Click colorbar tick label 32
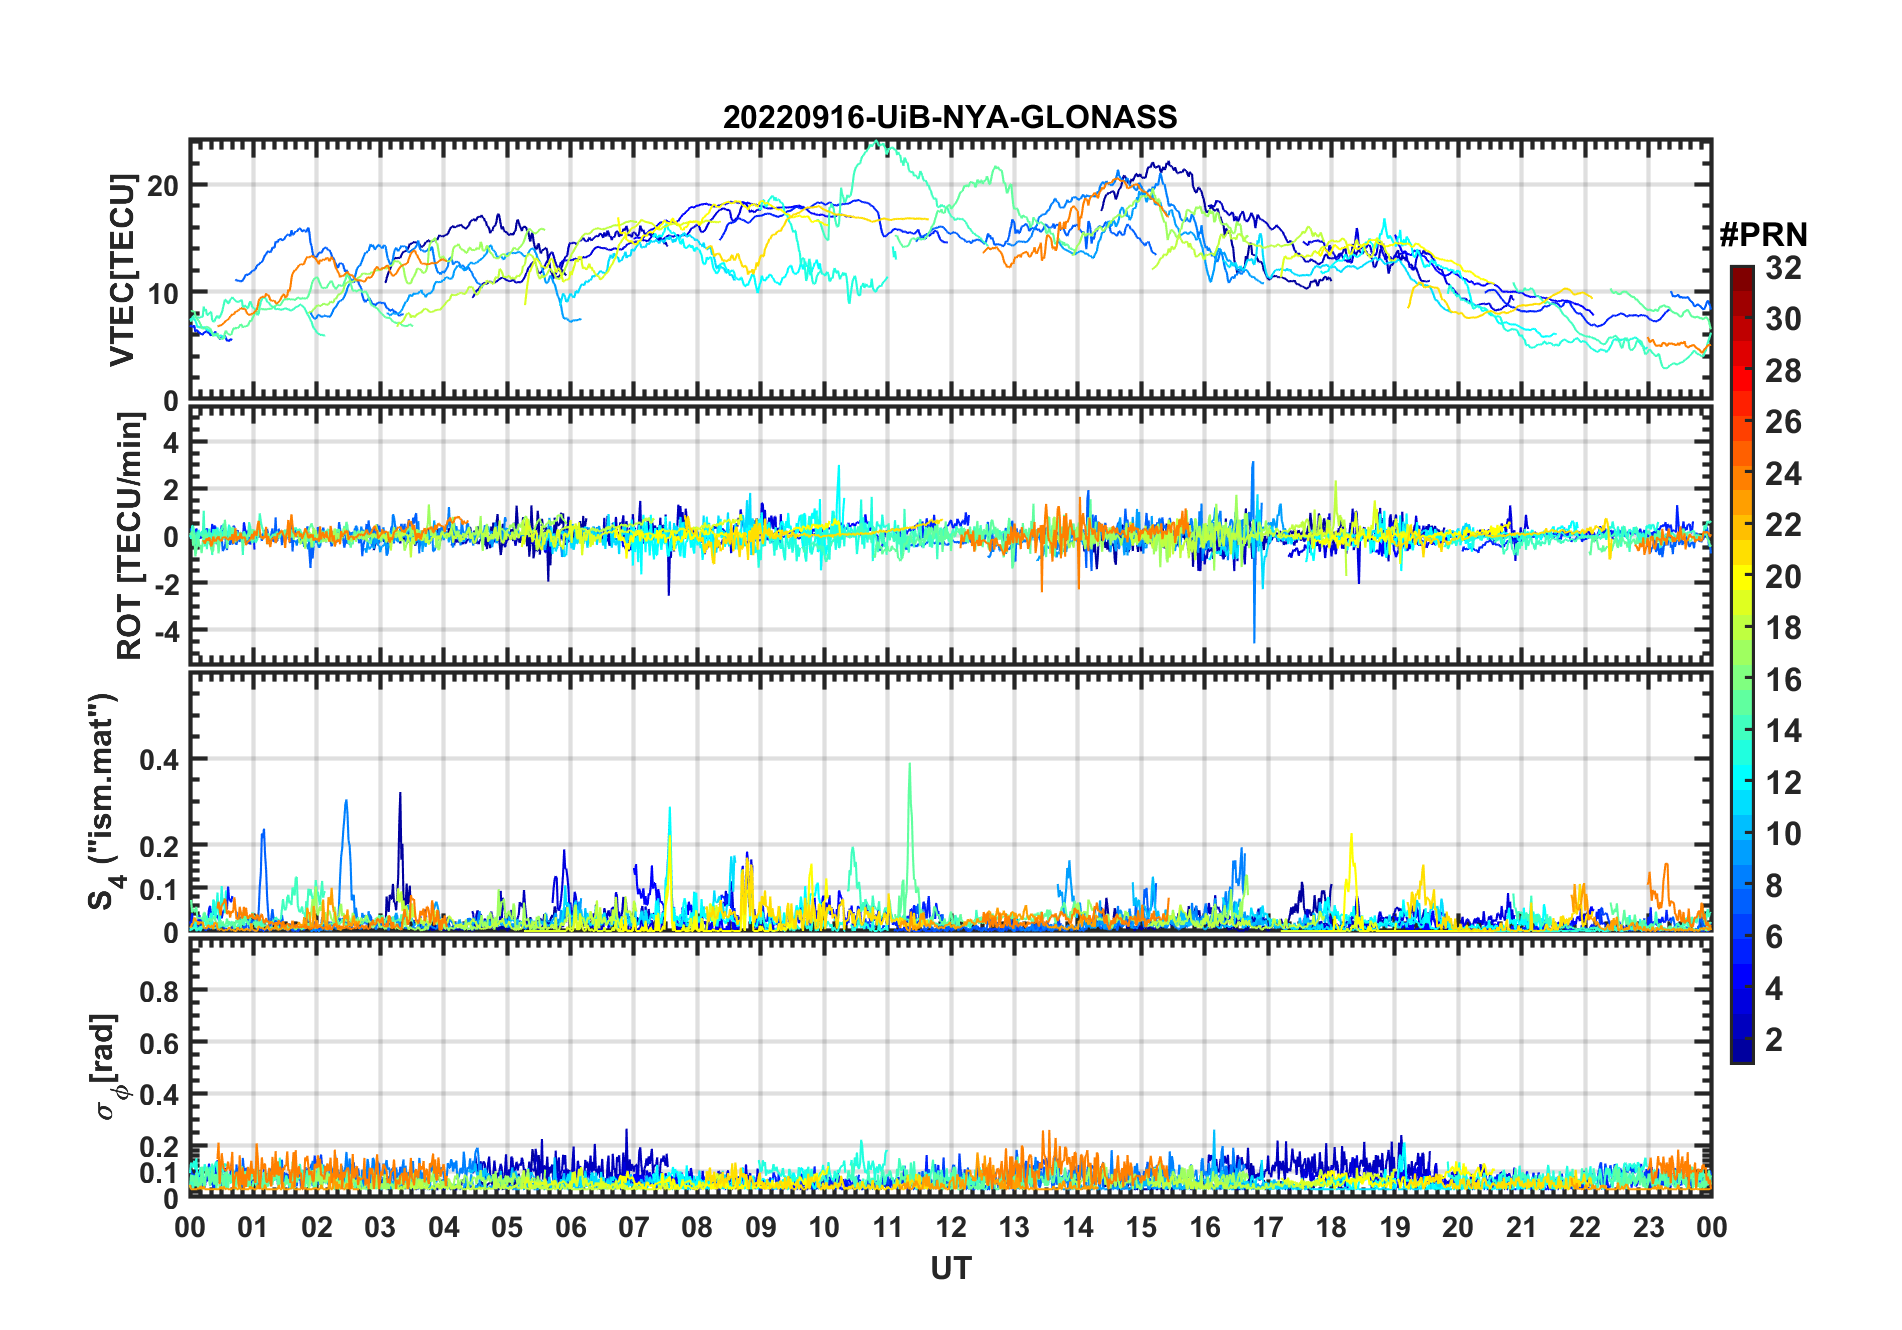The height and width of the screenshot is (1330, 1902). click(1783, 268)
